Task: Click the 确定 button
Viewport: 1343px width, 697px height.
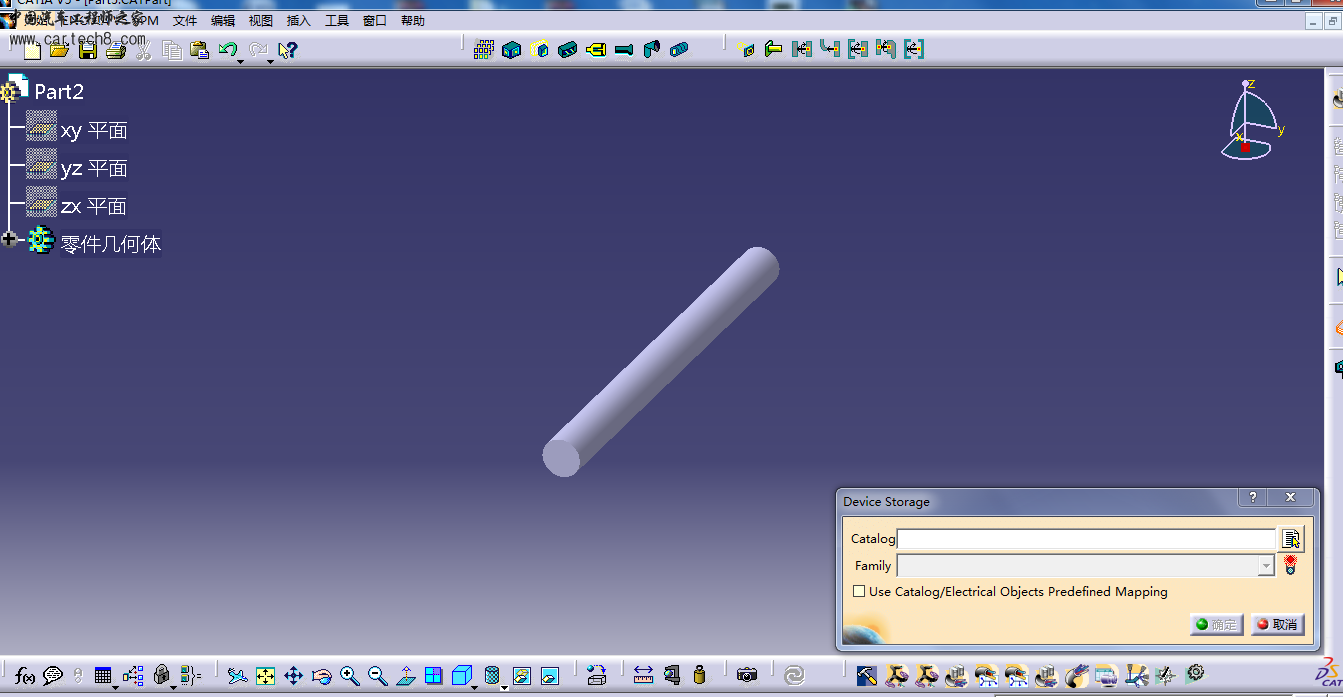Action: tap(1216, 624)
